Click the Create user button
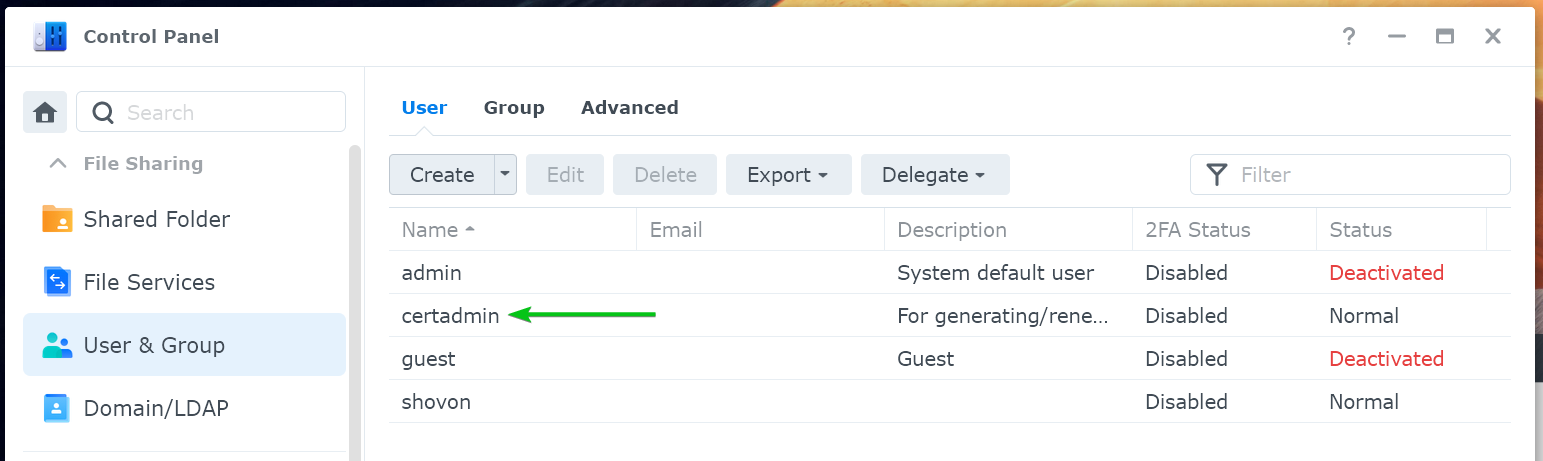 click(x=442, y=174)
